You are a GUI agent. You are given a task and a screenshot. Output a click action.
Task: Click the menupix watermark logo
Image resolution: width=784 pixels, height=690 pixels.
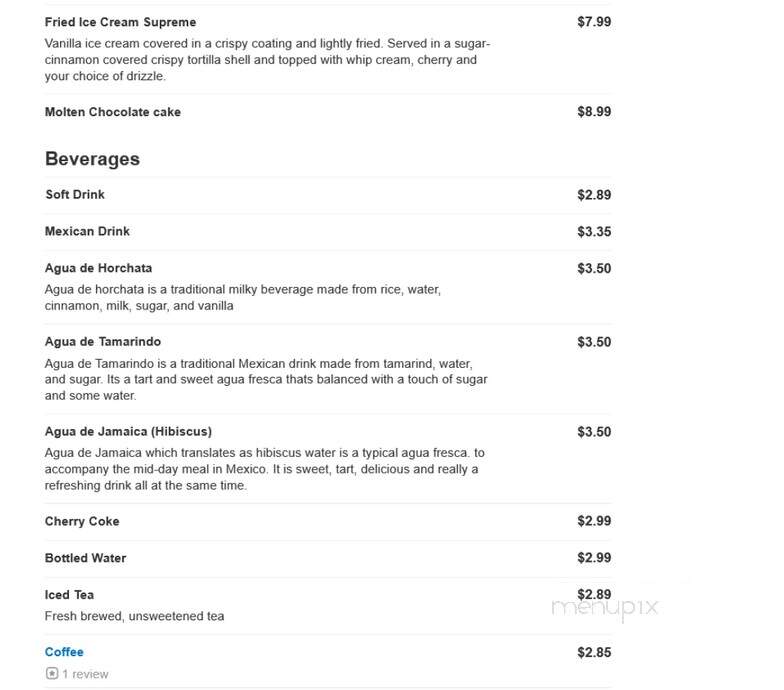[604, 608]
